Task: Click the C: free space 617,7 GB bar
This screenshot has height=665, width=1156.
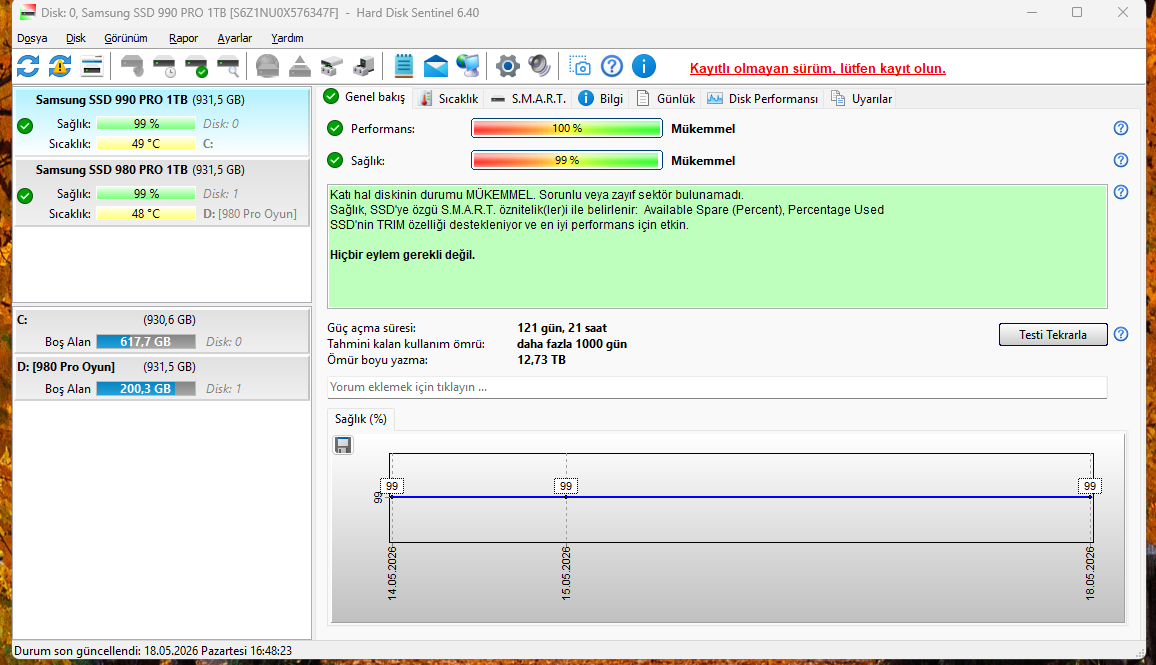Action: pos(146,342)
